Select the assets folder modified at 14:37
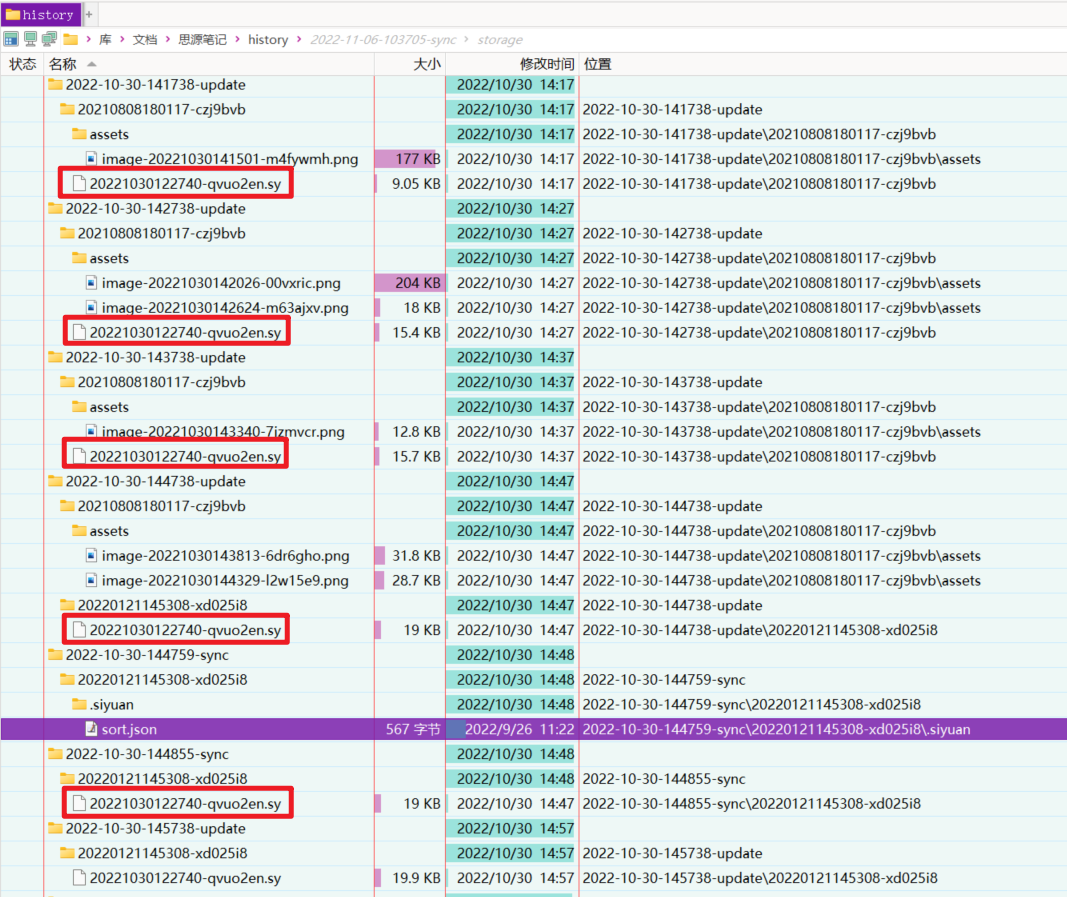Image resolution: width=1067 pixels, height=897 pixels. [109, 407]
